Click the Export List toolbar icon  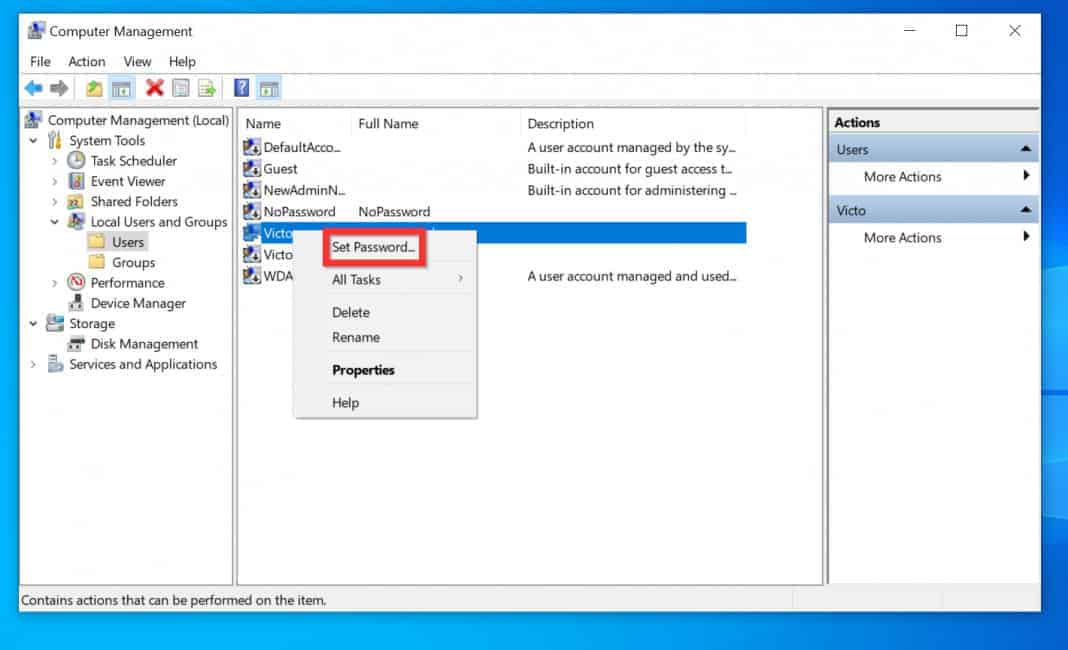point(208,88)
